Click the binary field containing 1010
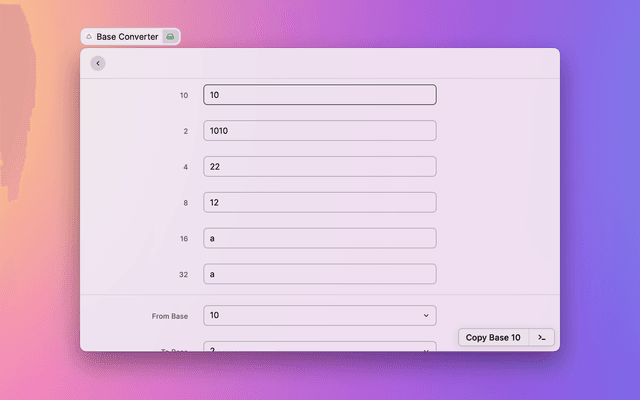The width and height of the screenshot is (640, 400). 320,131
